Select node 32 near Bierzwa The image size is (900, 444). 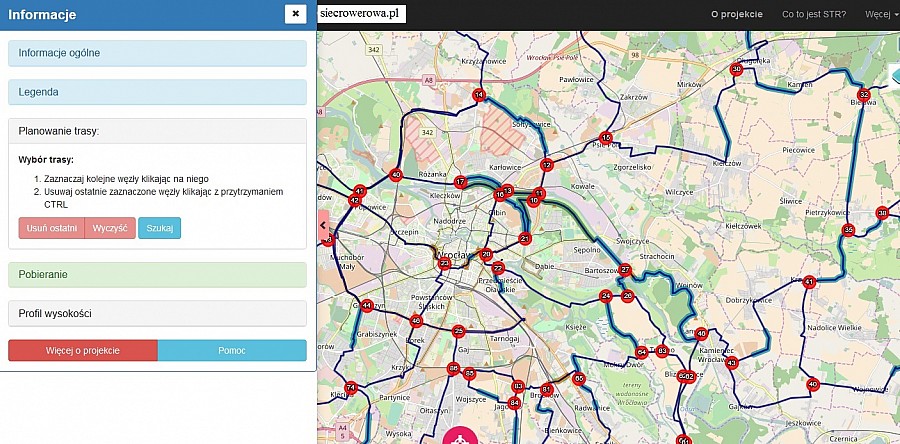tap(864, 95)
